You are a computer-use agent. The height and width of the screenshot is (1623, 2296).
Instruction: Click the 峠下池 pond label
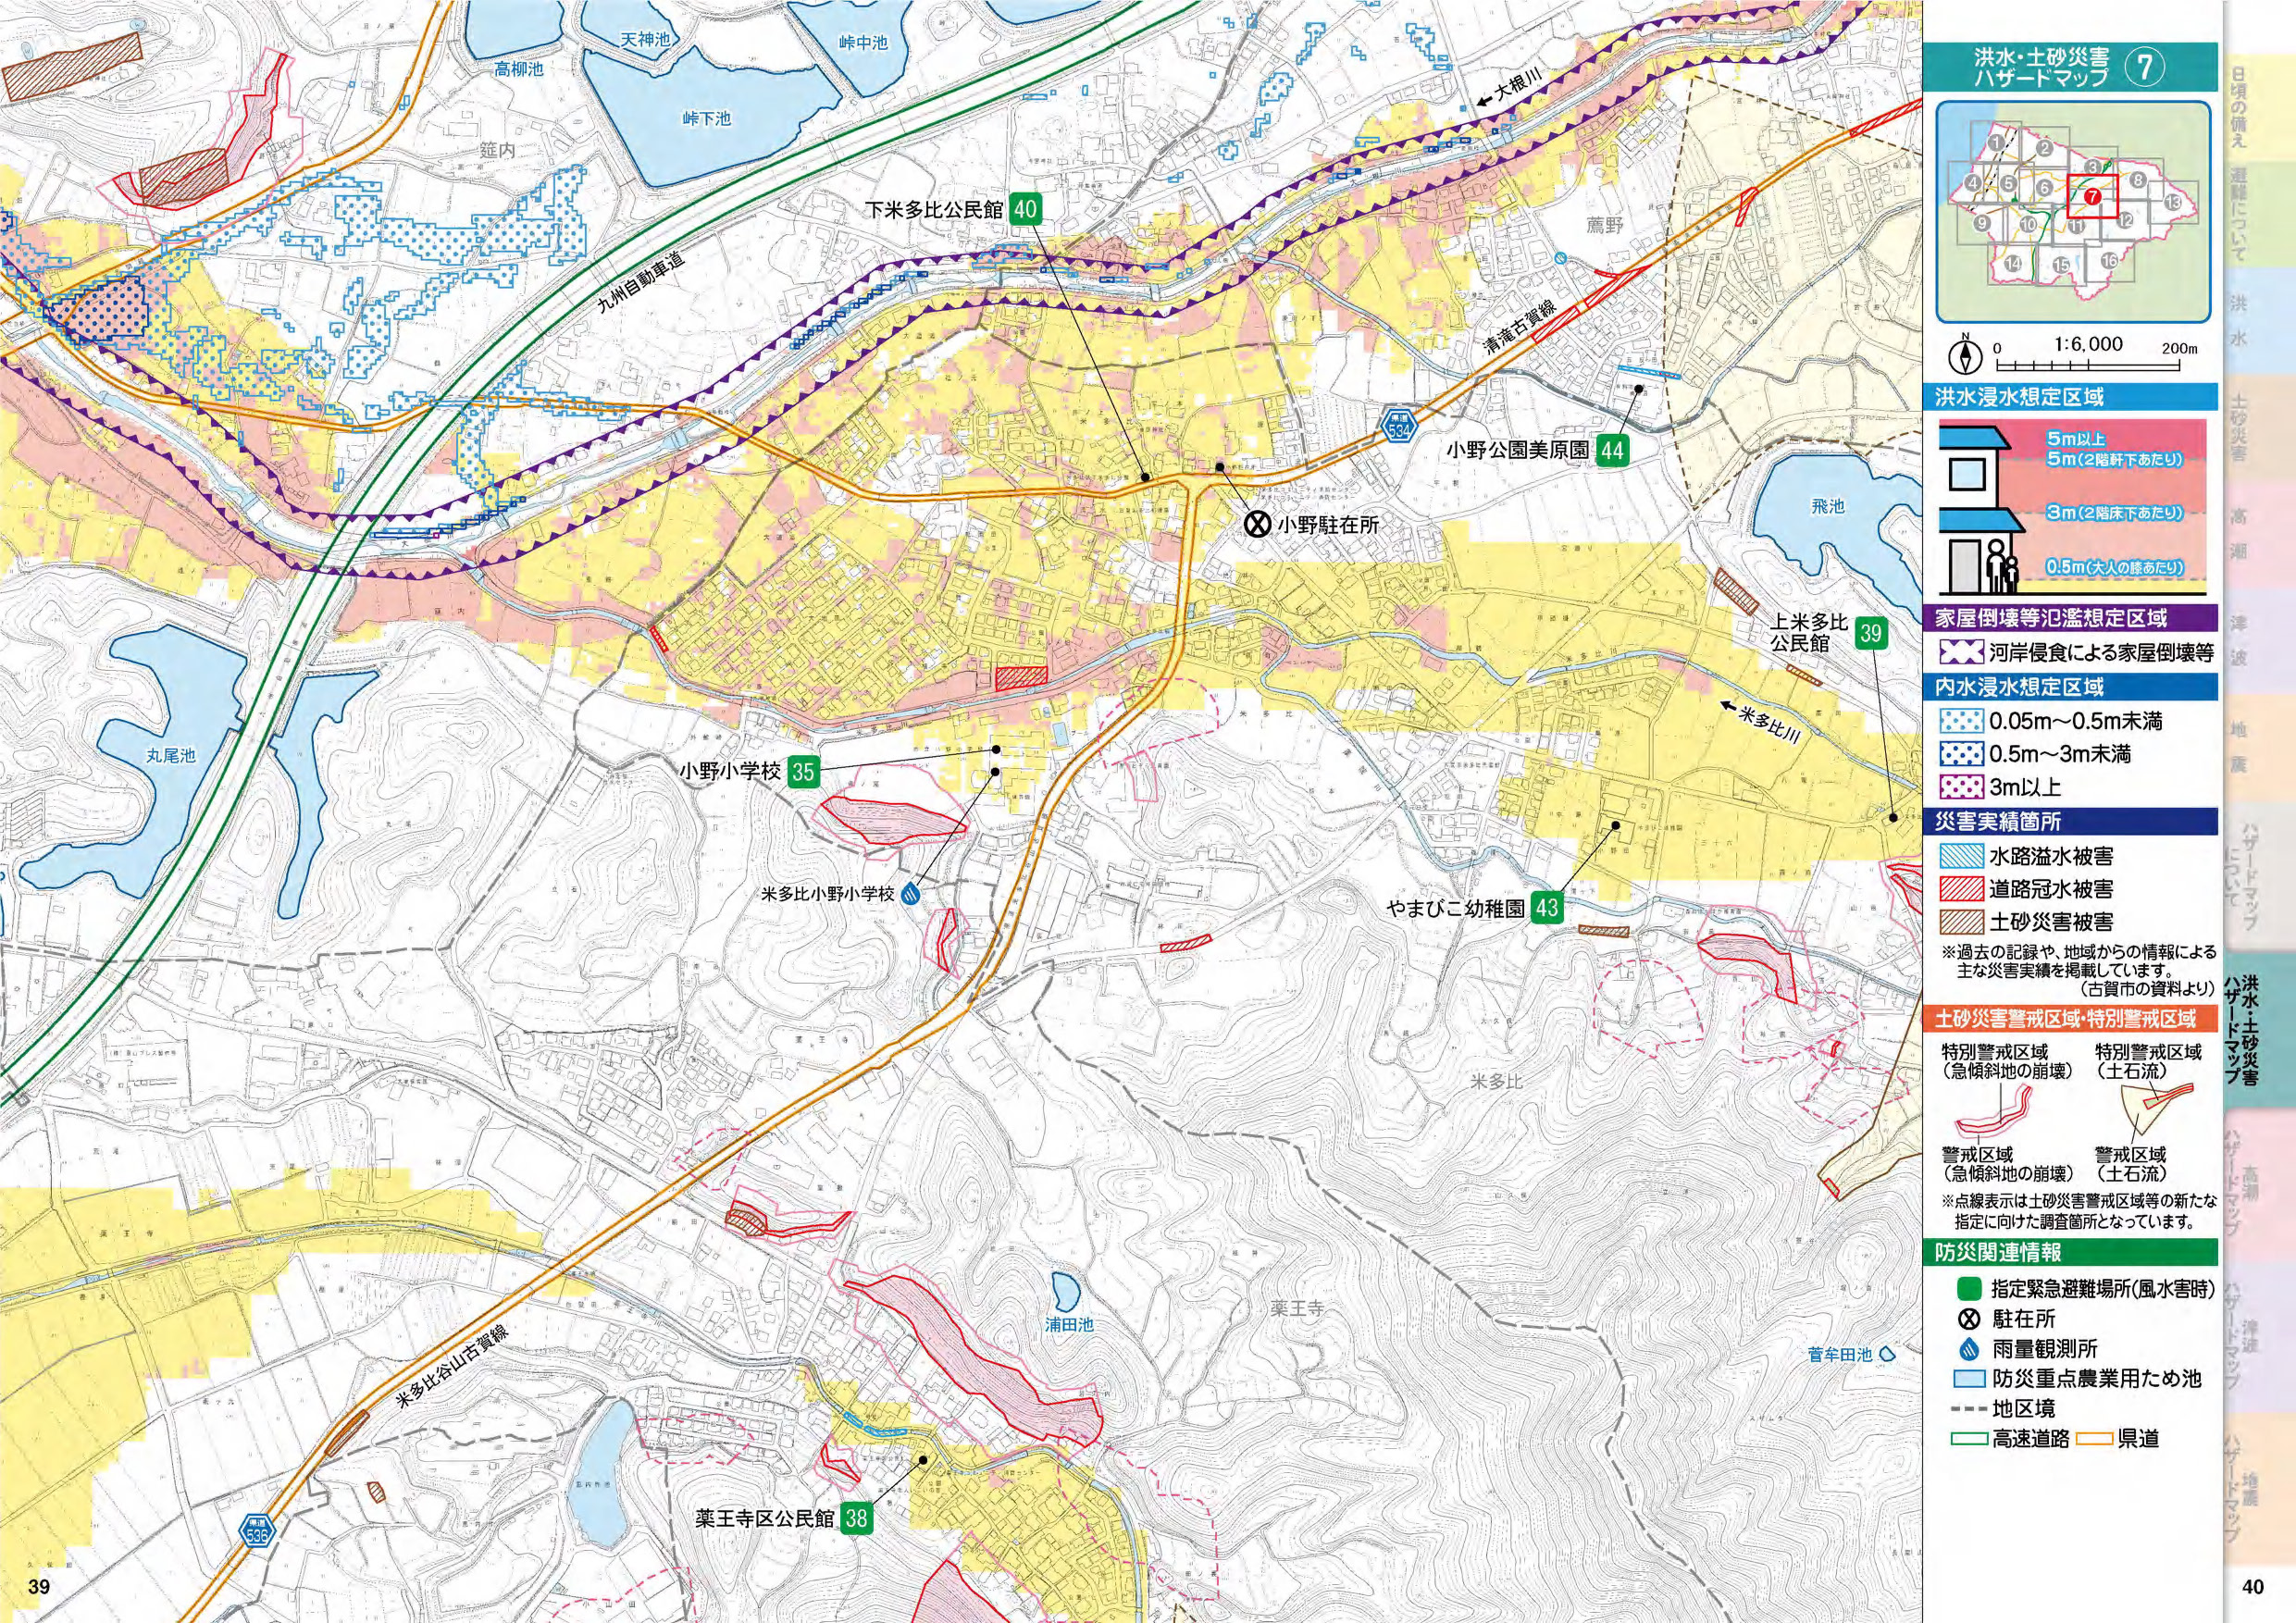pos(706,118)
